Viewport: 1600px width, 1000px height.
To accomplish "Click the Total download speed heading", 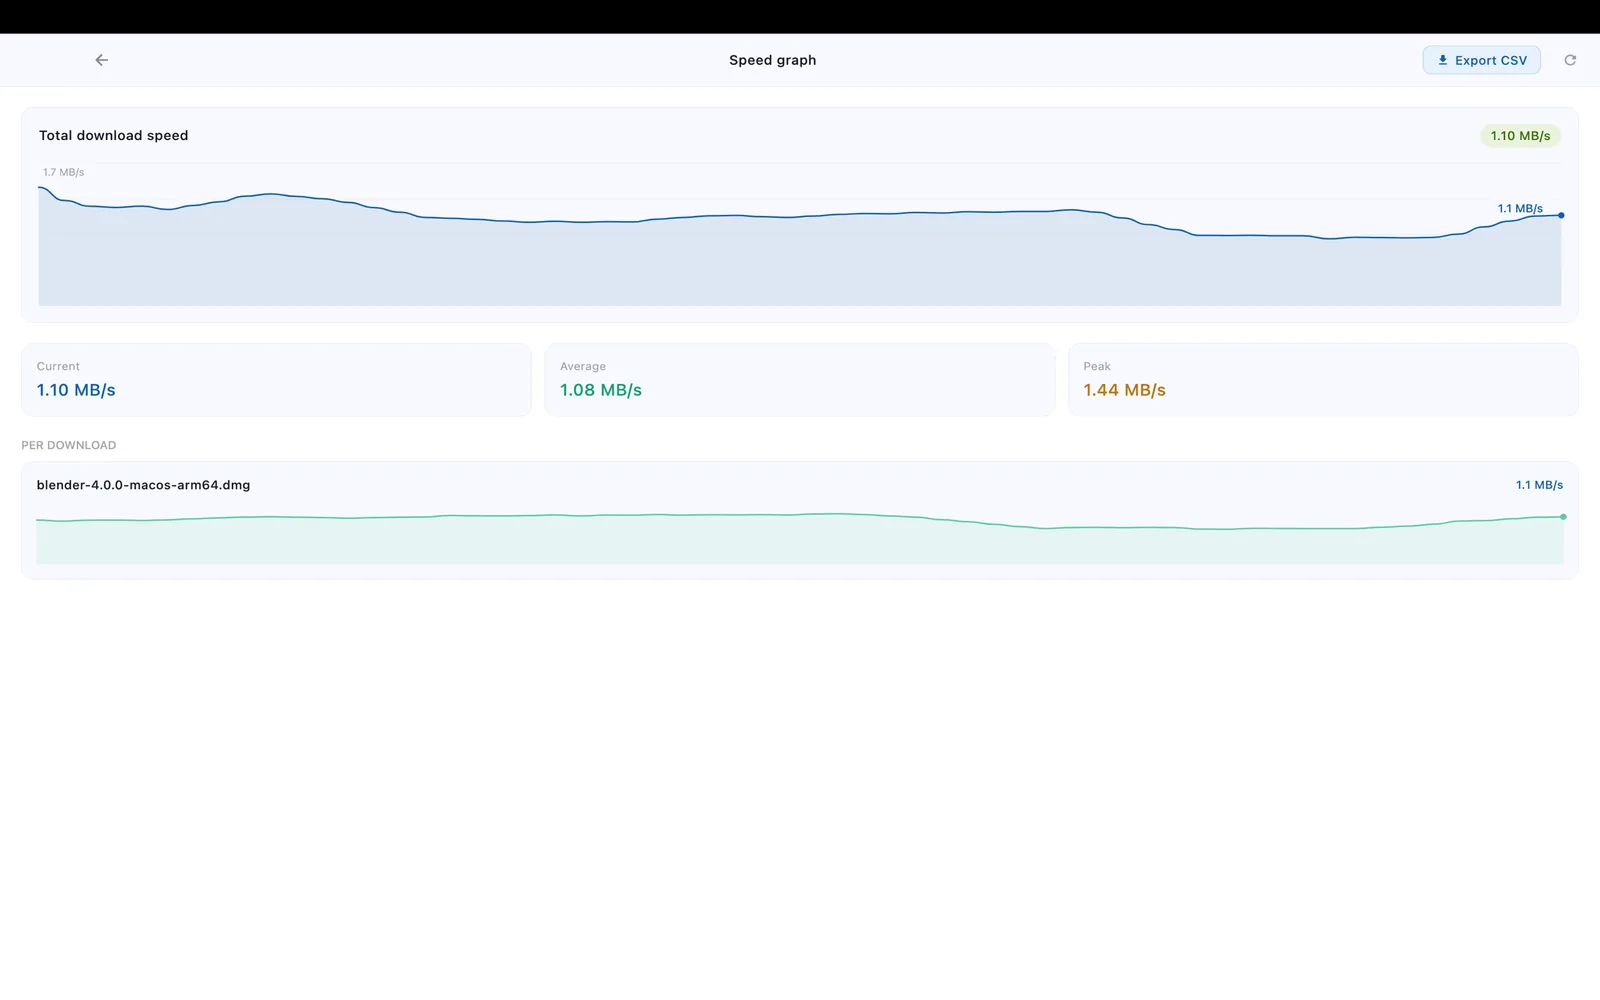I will [113, 135].
